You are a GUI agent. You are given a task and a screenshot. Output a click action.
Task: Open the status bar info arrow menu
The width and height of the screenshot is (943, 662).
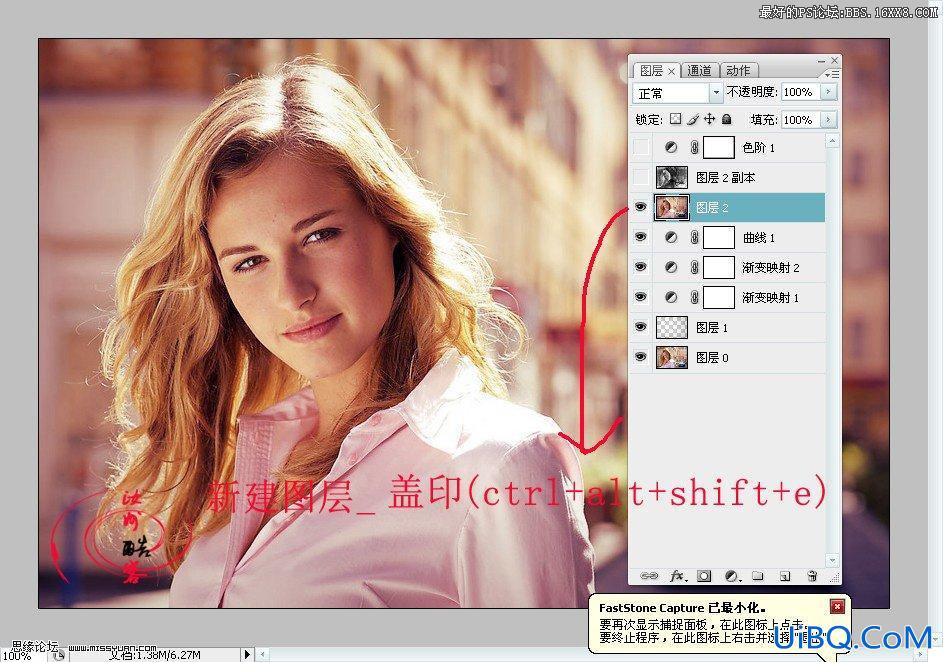click(x=247, y=654)
